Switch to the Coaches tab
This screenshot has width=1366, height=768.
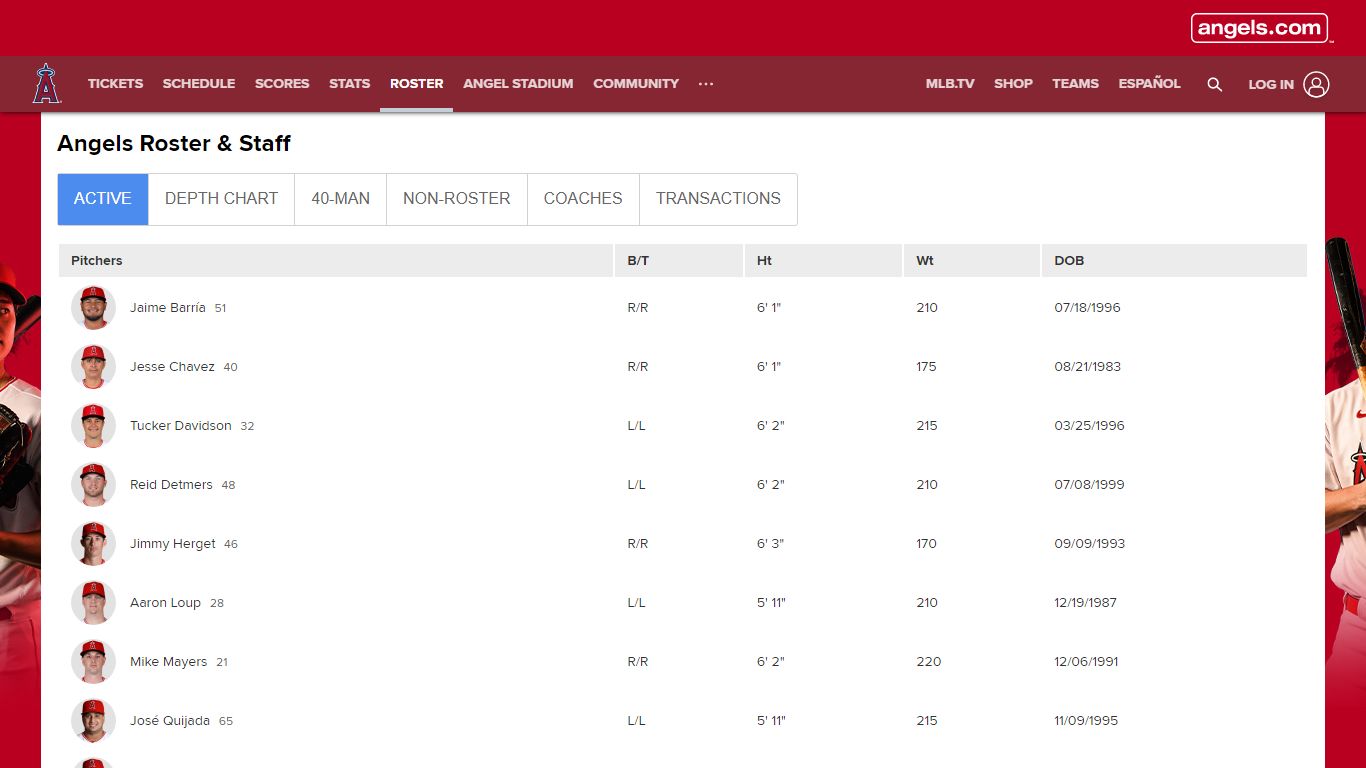pyautogui.click(x=583, y=199)
